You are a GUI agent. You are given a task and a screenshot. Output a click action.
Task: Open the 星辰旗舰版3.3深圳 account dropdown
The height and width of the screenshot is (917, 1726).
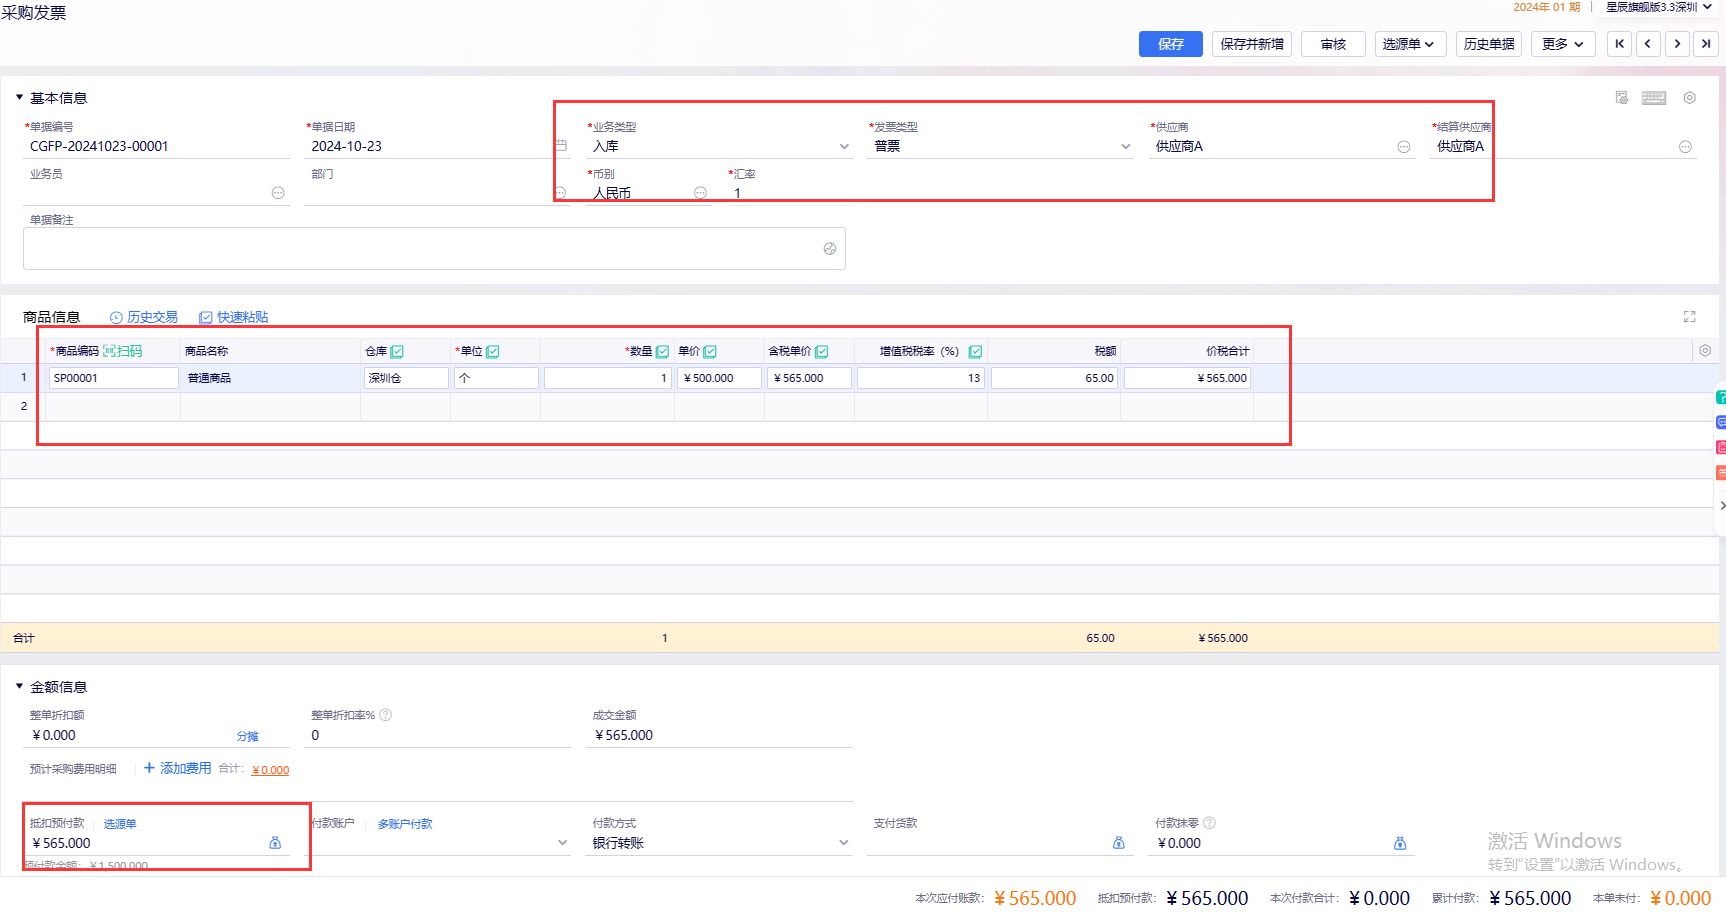(1658, 7)
